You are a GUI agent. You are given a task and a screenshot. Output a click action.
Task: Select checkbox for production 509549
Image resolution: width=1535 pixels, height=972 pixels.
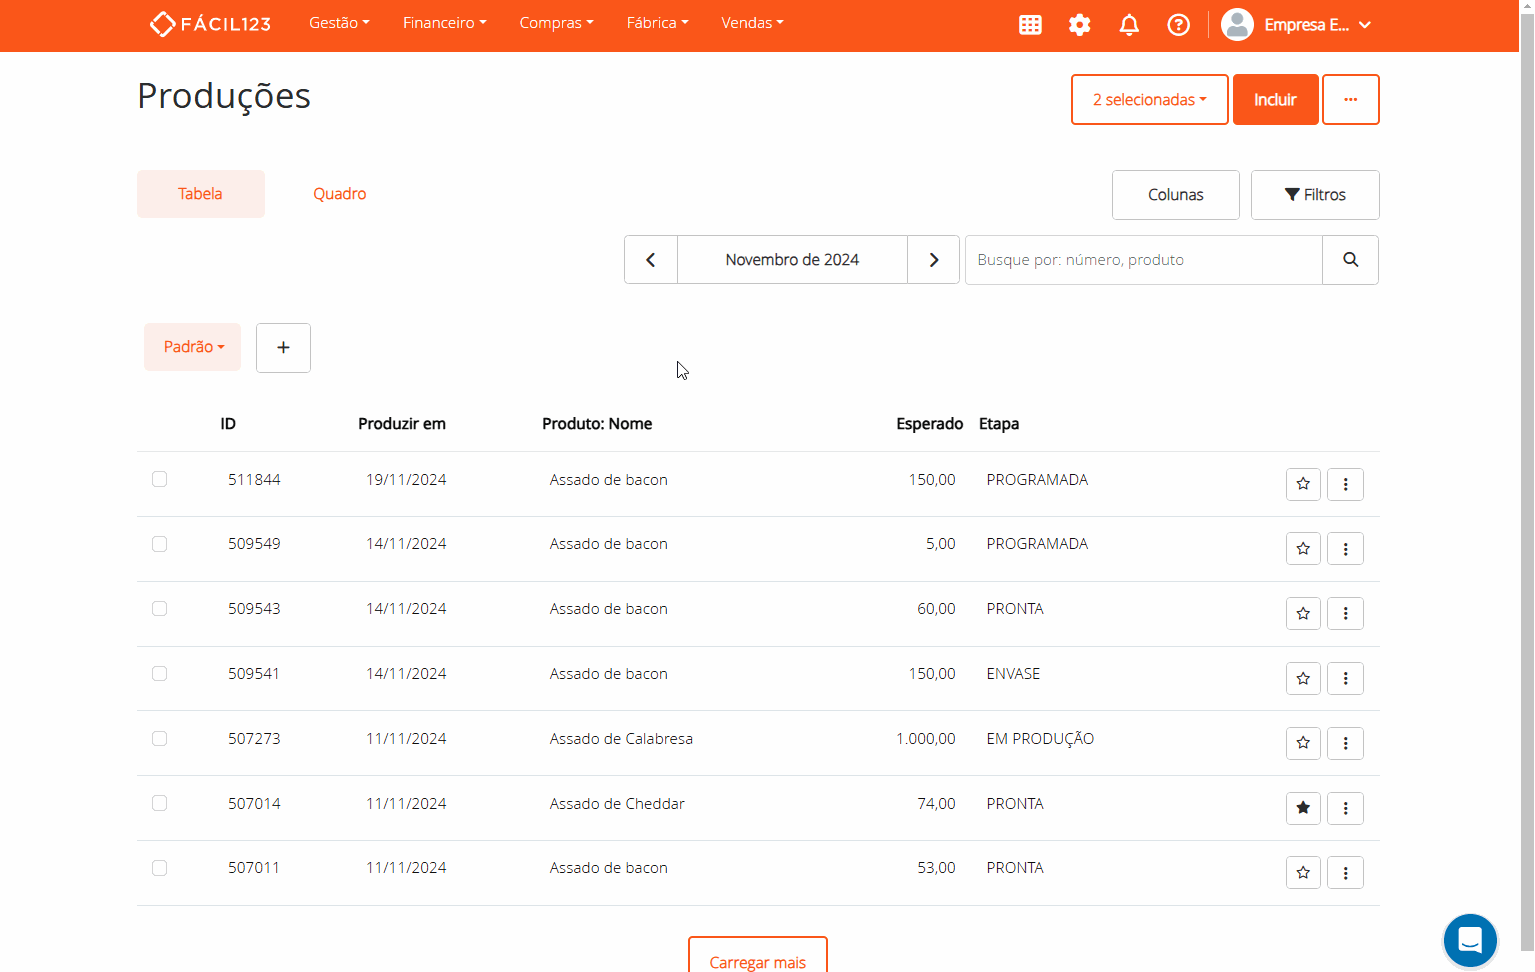pyautogui.click(x=160, y=544)
